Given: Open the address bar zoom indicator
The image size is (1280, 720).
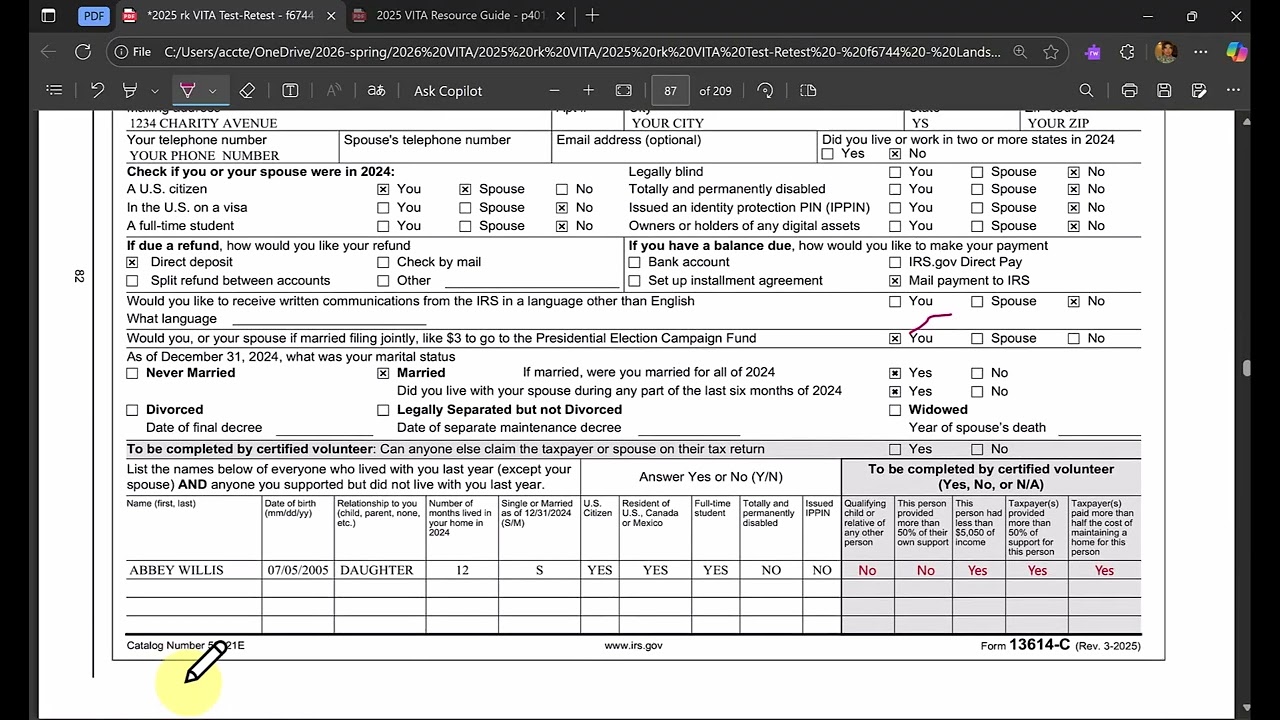Looking at the screenshot, I should tap(1020, 52).
